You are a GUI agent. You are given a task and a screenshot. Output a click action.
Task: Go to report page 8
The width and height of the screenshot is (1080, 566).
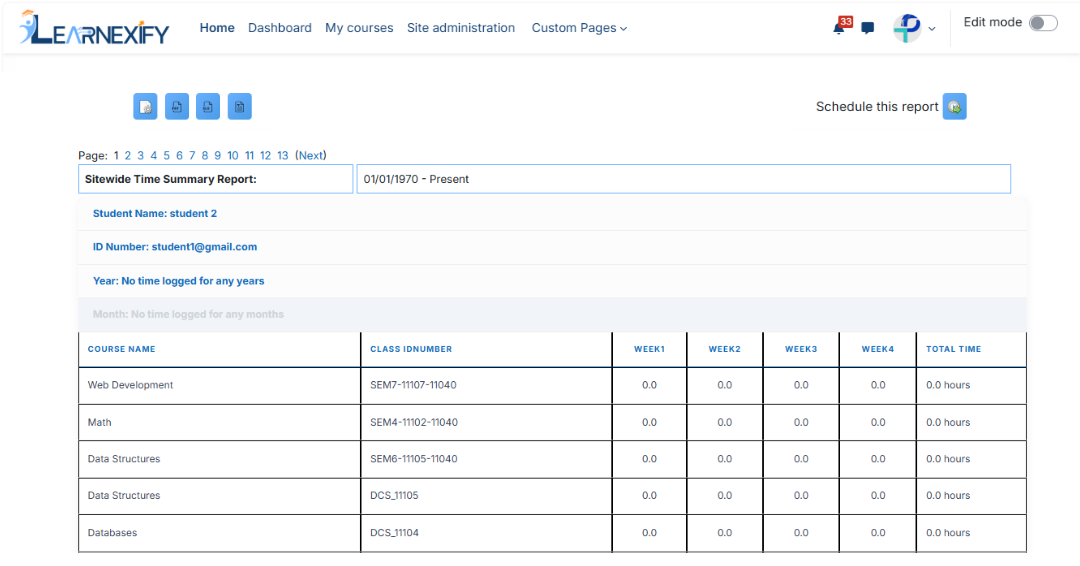(x=205, y=156)
